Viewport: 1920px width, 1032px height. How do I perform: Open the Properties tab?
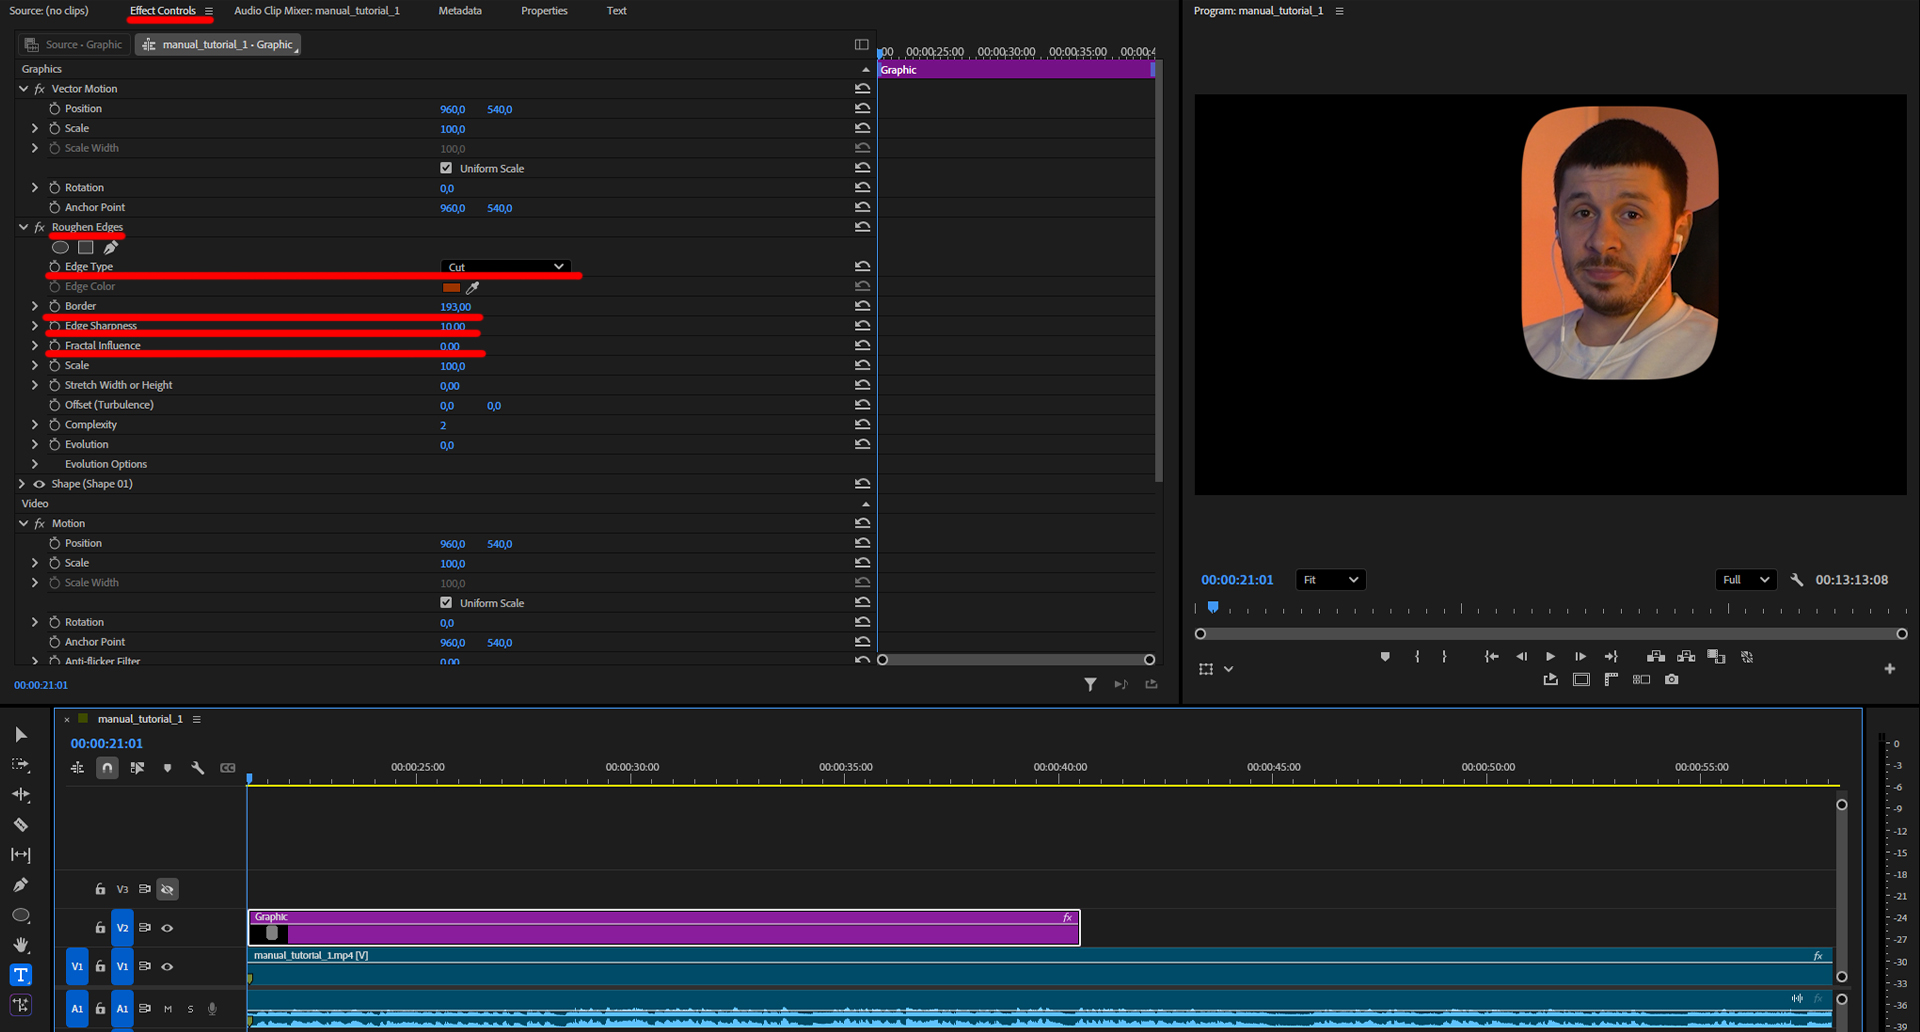click(x=544, y=11)
